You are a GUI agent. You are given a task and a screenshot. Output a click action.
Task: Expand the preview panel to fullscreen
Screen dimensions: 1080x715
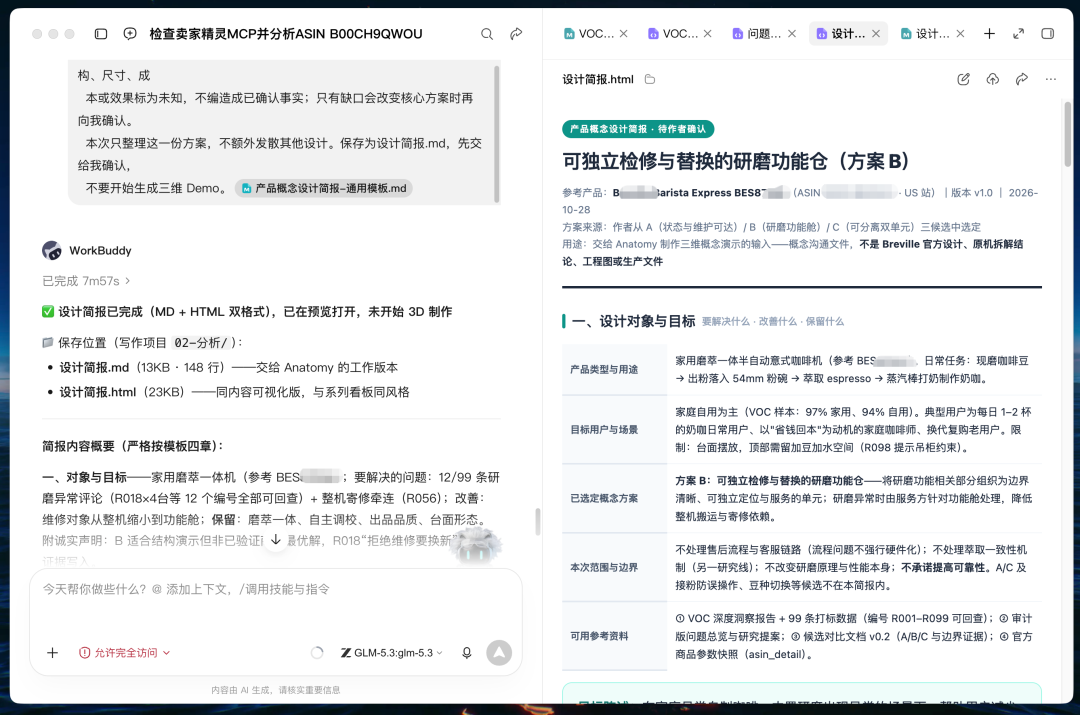[x=1019, y=34]
